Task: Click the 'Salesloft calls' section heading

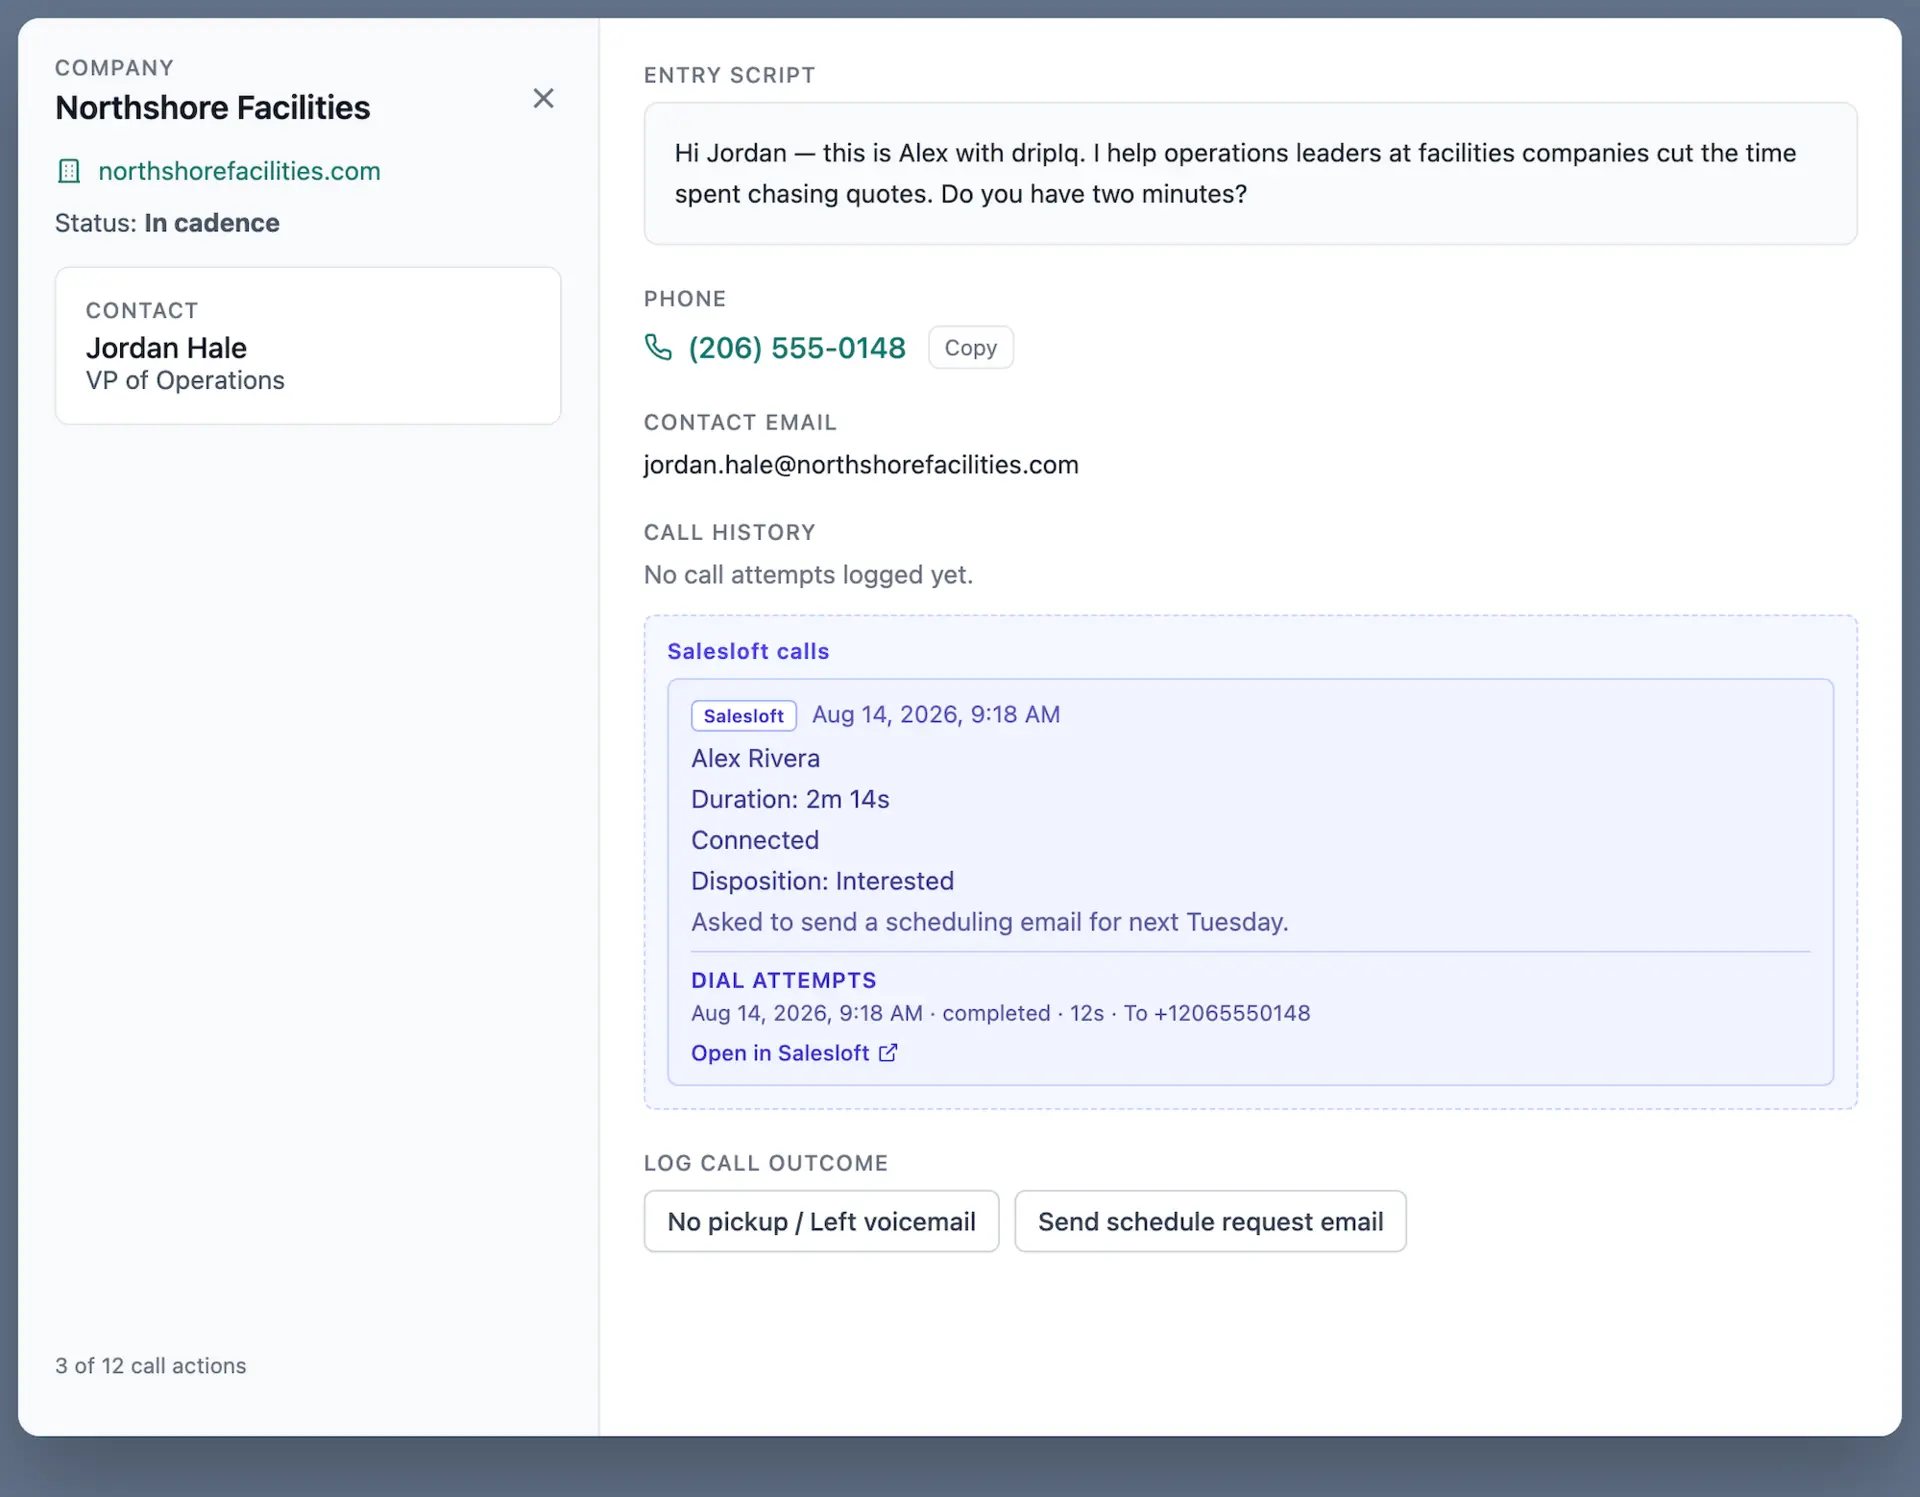Action: tap(748, 651)
